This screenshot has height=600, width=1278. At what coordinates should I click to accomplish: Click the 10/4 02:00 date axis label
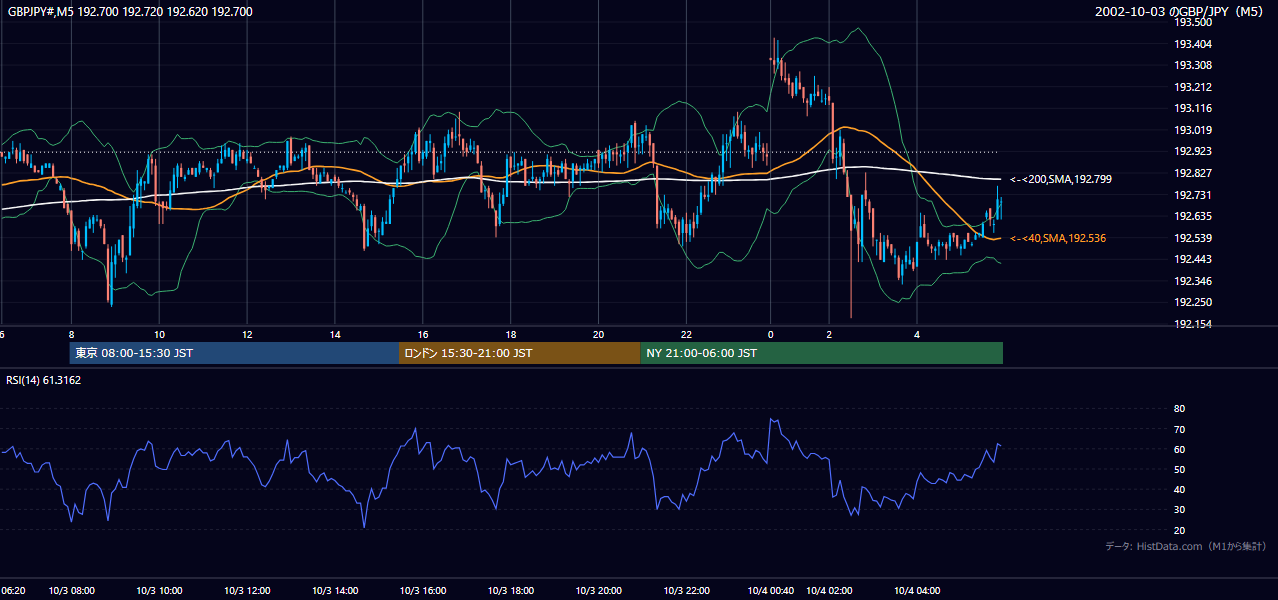pos(829,590)
